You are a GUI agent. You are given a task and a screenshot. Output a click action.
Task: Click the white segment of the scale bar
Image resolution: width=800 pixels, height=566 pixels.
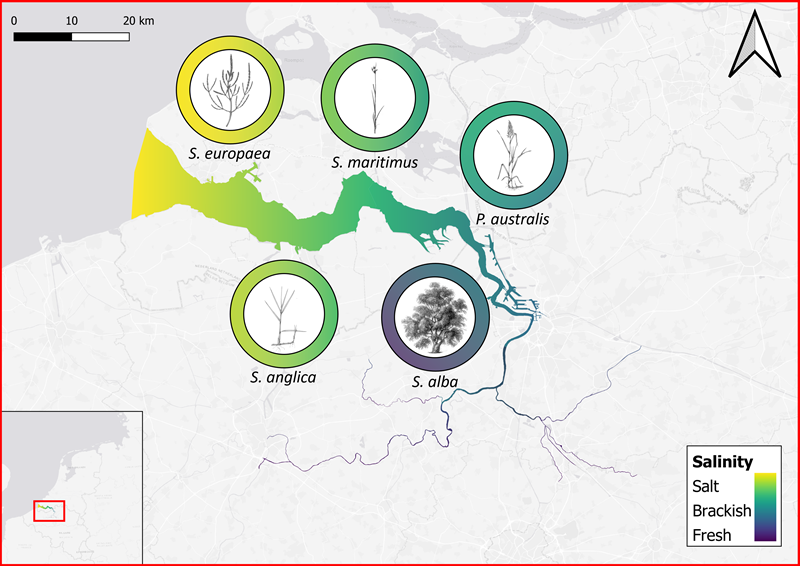point(100,37)
